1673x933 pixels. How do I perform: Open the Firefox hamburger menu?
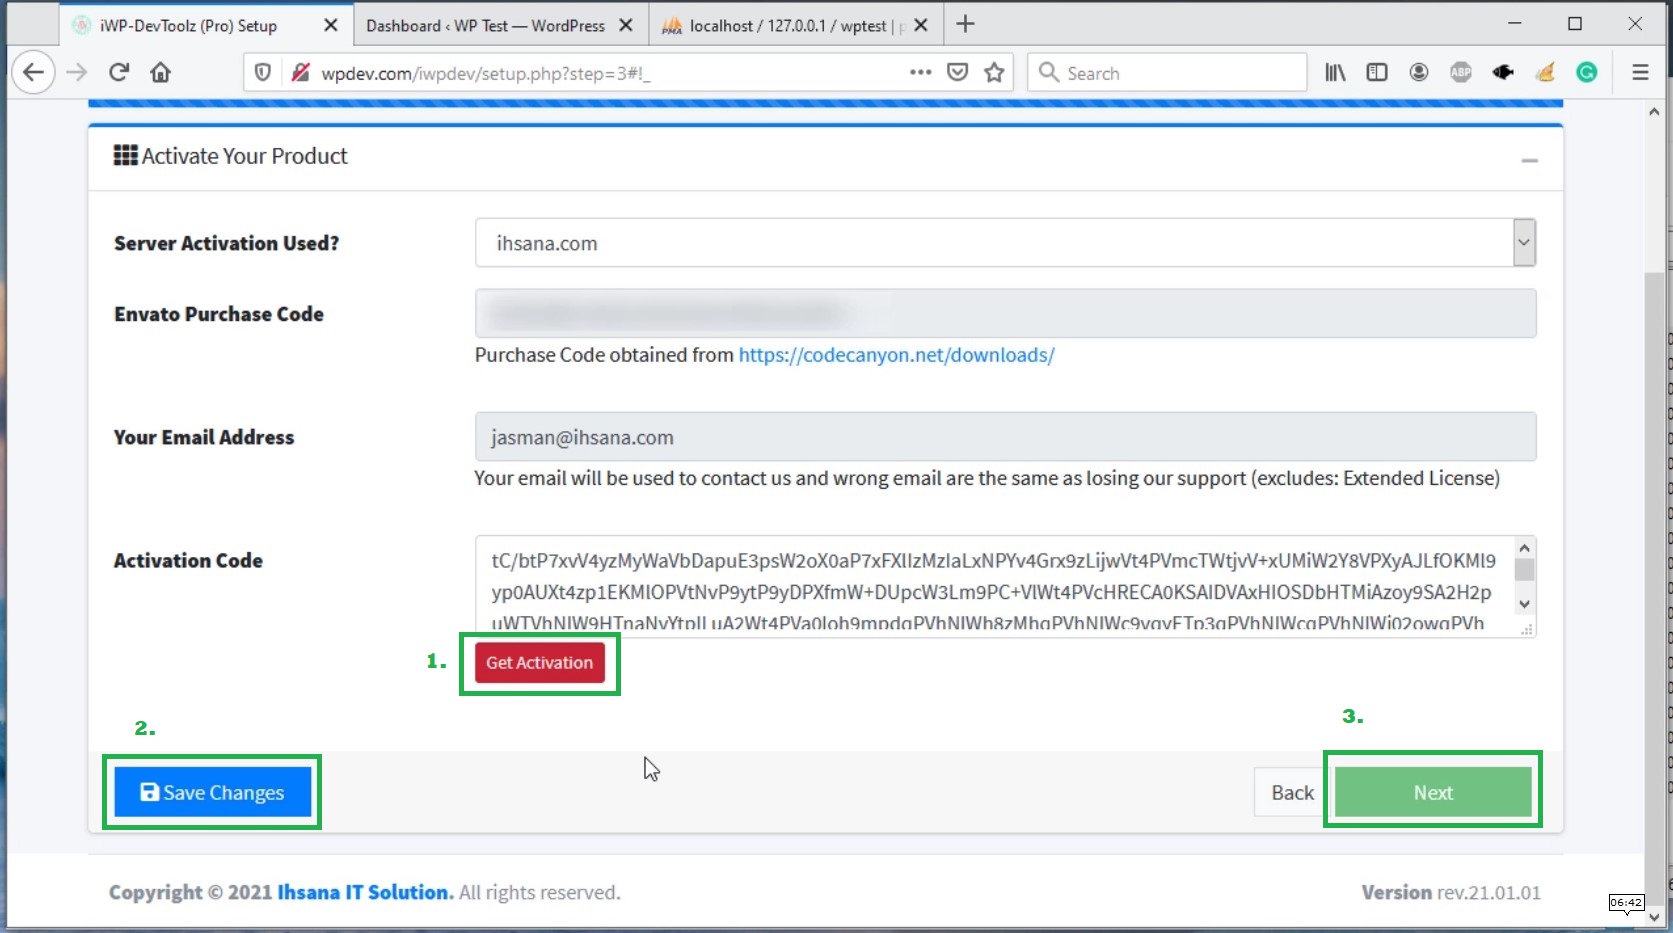1640,72
